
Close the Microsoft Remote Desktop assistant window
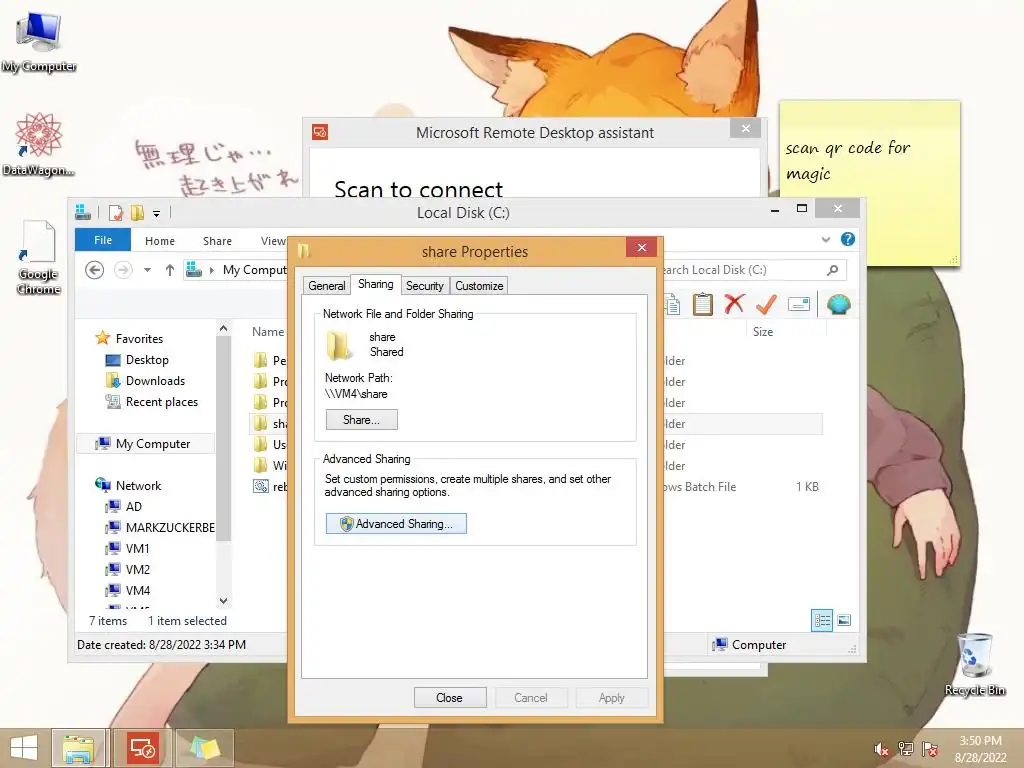(746, 128)
